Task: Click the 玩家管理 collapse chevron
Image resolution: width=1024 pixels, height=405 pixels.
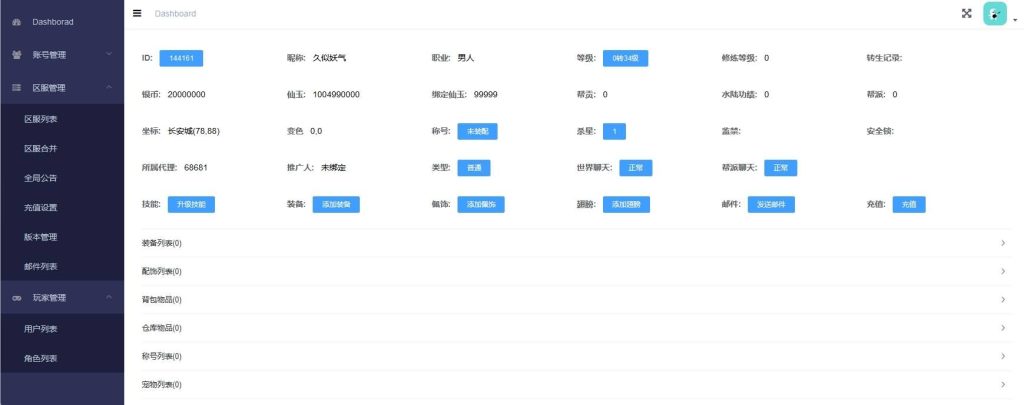Action: coord(109,297)
